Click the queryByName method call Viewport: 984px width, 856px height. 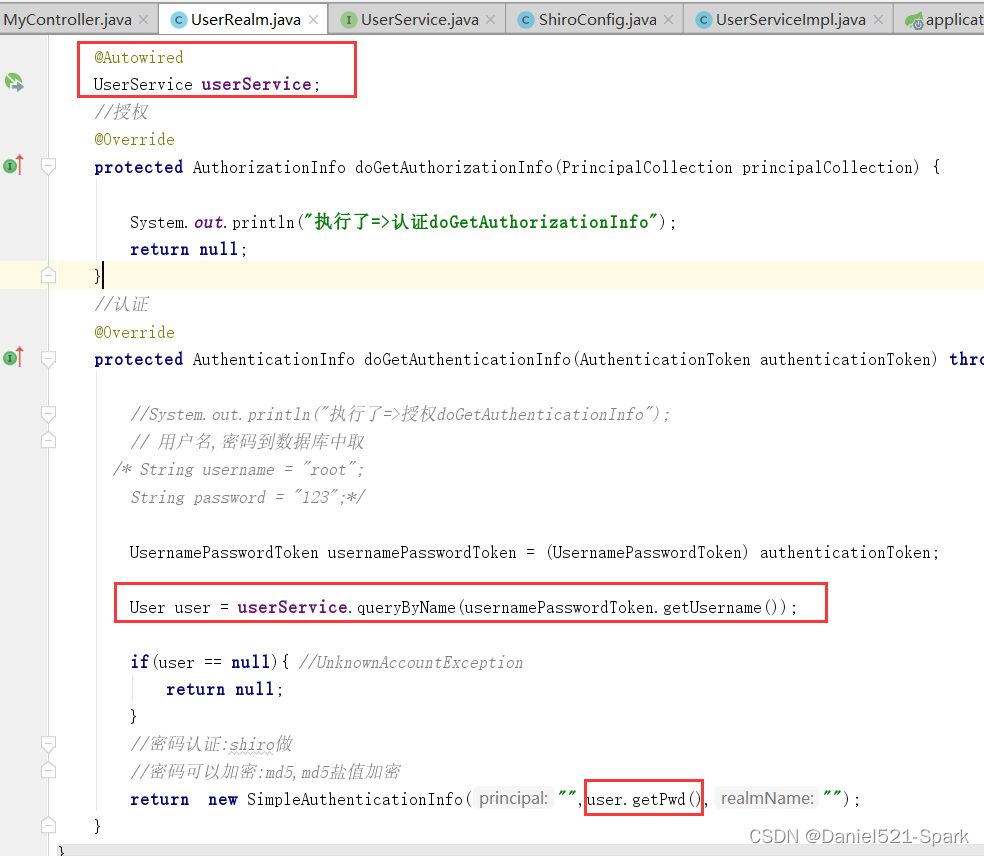click(406, 607)
